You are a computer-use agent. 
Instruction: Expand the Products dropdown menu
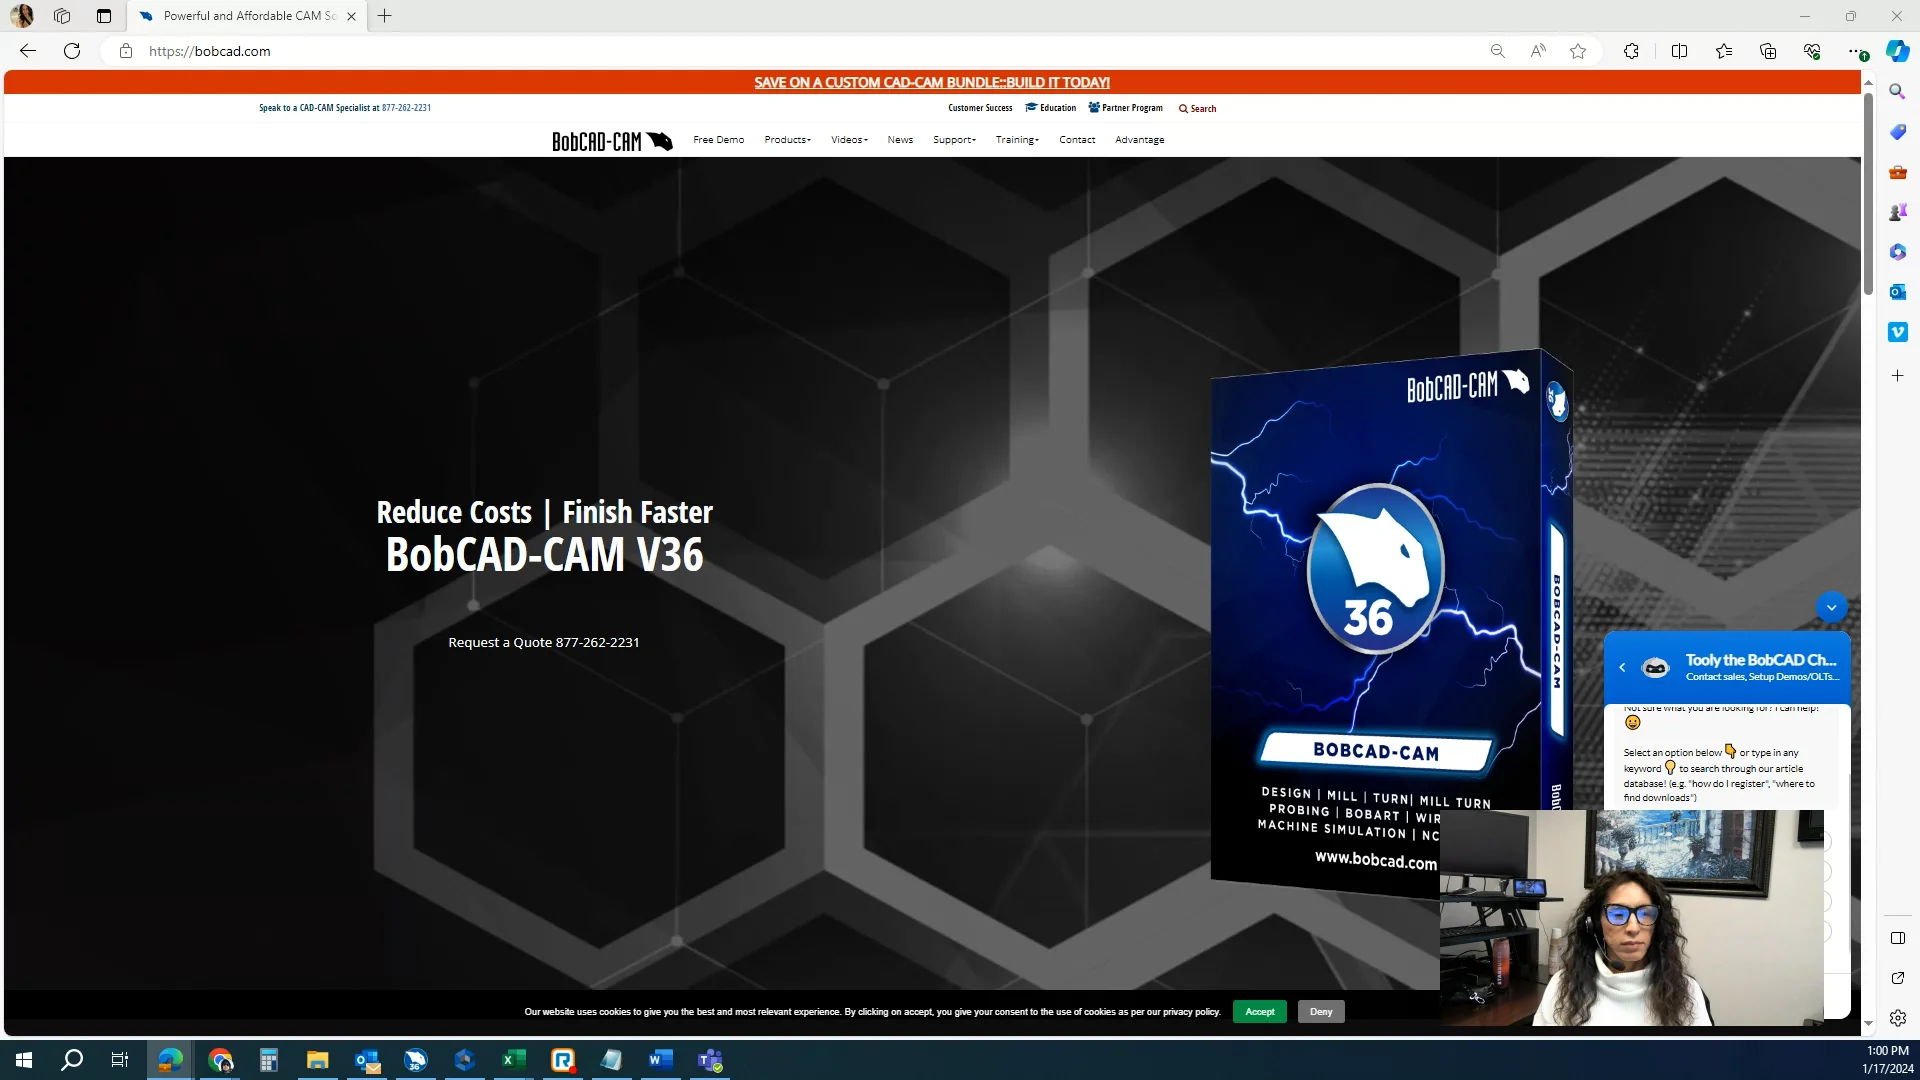787,140
